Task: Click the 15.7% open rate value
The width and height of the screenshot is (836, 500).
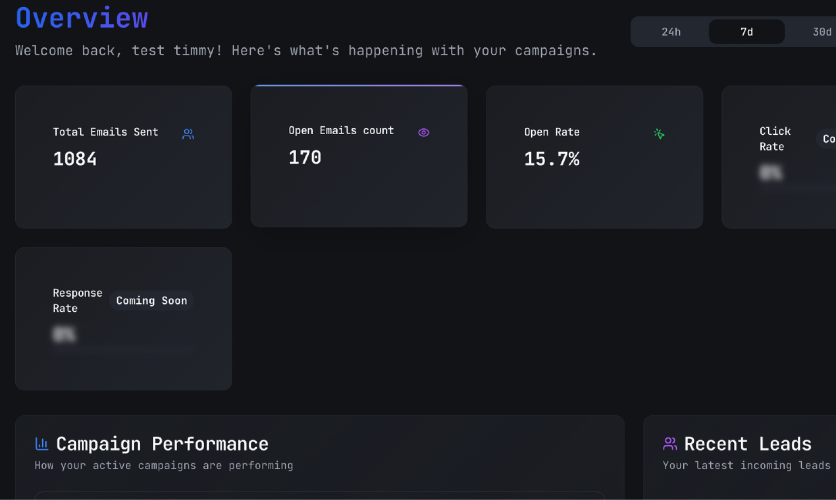Action: tap(551, 159)
